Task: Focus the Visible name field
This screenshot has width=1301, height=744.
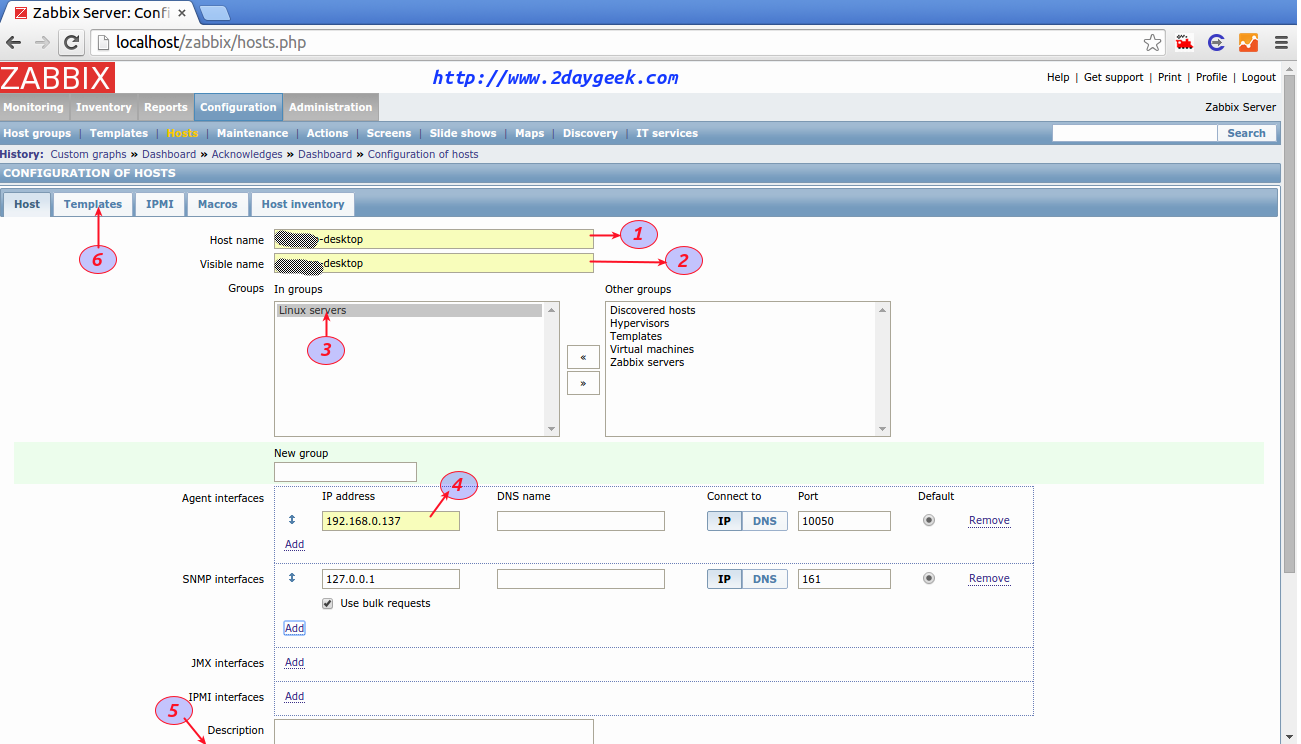Action: [434, 263]
